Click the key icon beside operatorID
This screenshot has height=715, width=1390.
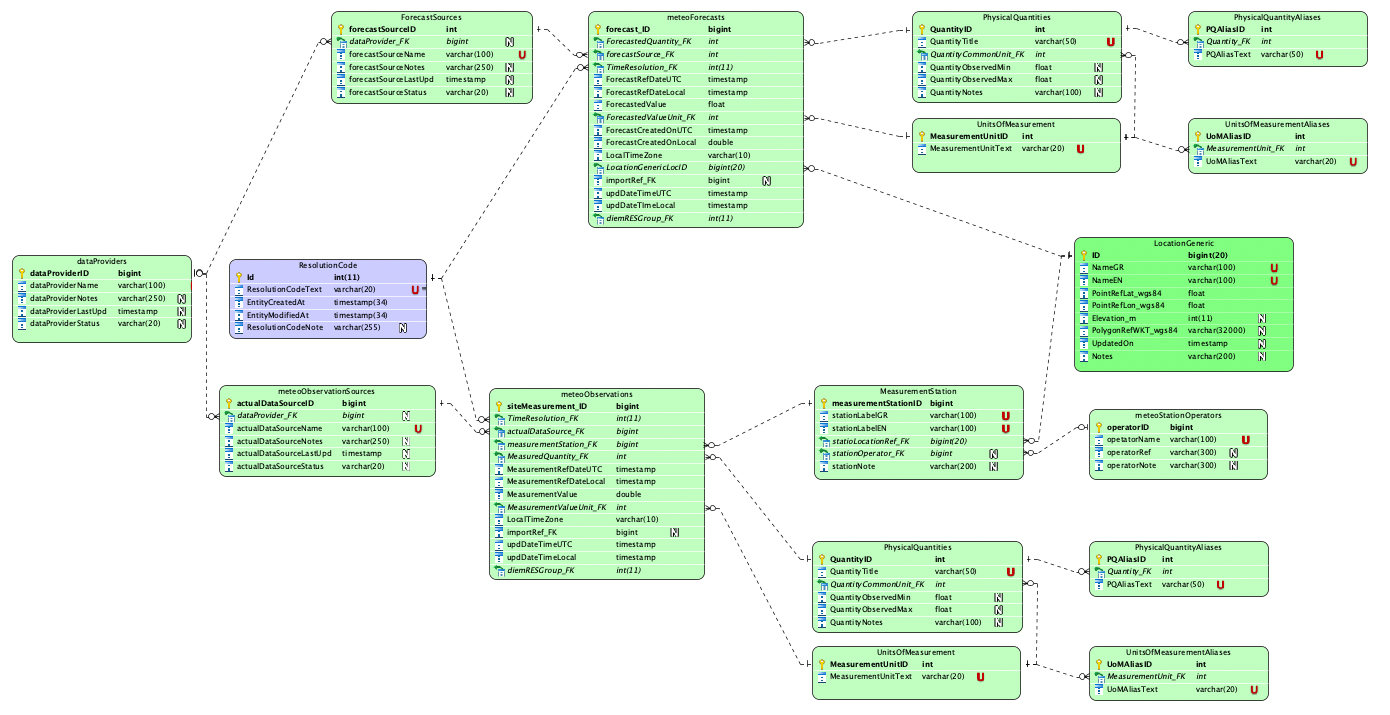coord(1098,427)
